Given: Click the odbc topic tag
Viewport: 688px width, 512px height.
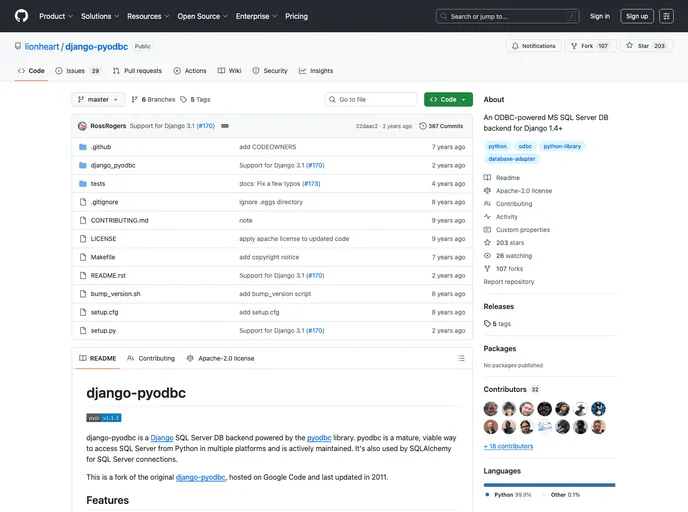Looking at the screenshot, I should [x=525, y=146].
